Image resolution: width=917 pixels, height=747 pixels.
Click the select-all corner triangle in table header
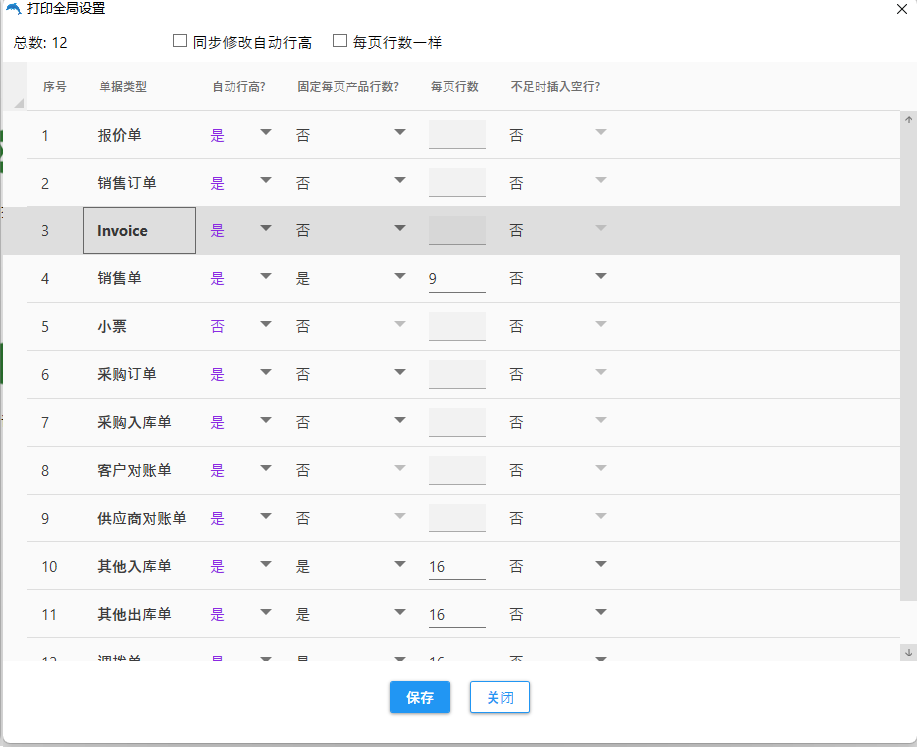tap(19, 102)
